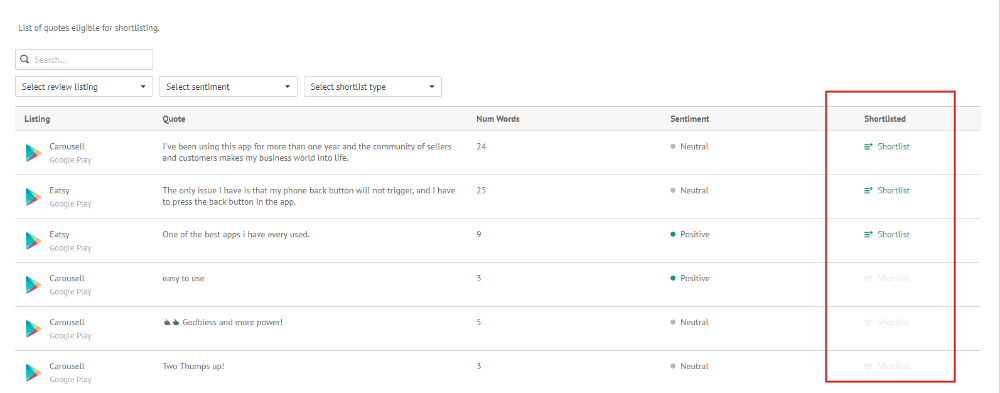Click the Carousell name in 'easy to use' row

point(67,279)
